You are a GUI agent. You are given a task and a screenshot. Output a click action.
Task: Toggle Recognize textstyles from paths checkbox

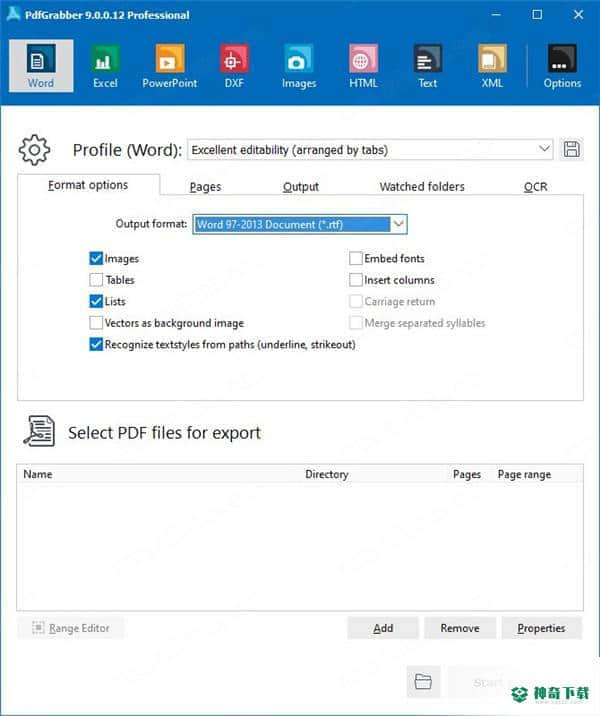click(96, 344)
